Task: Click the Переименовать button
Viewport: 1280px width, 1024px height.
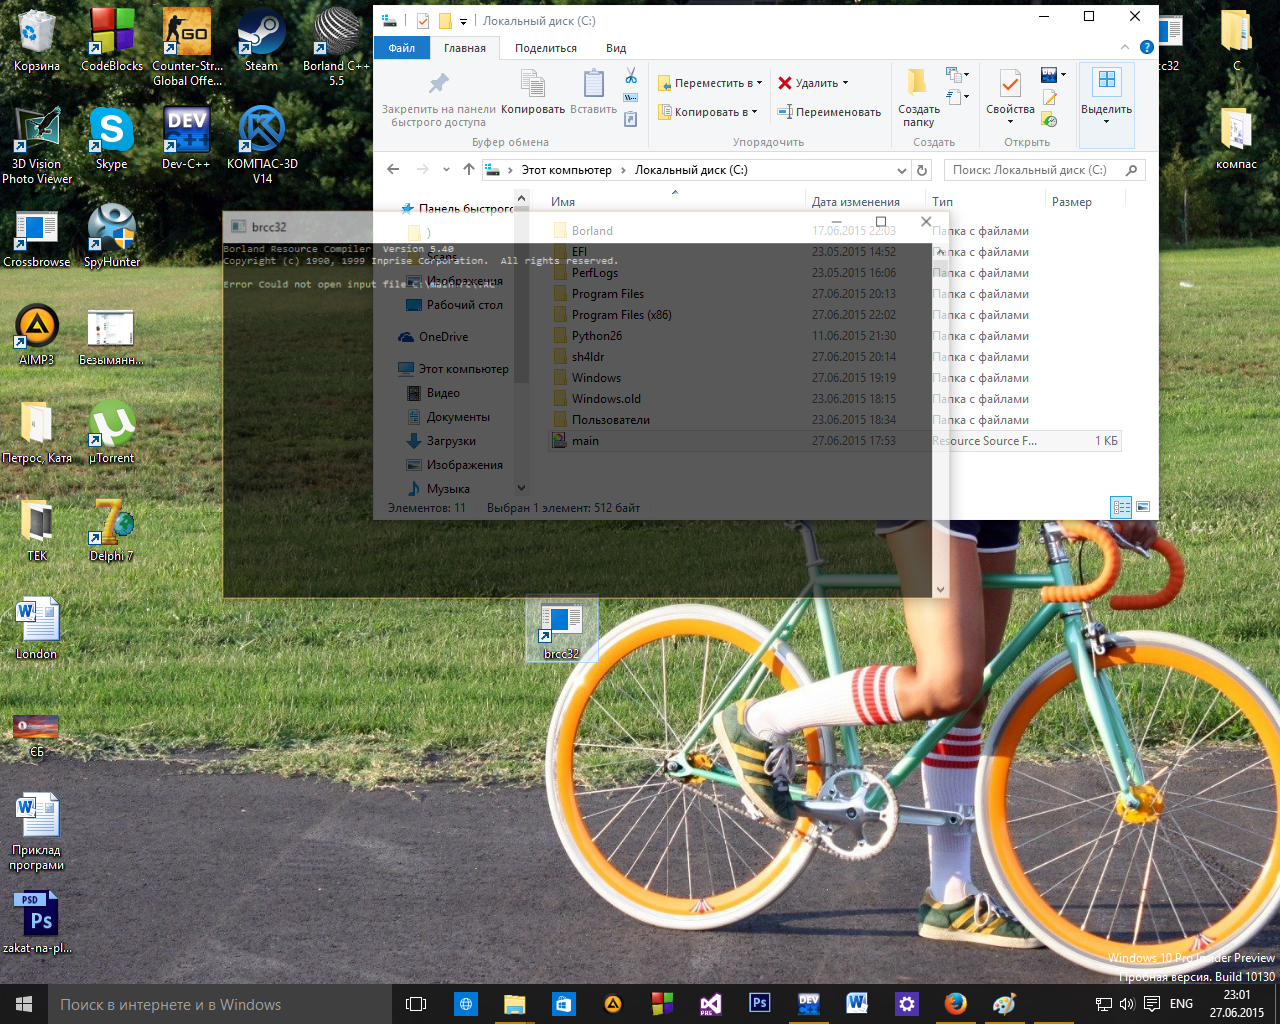Action: tap(829, 112)
